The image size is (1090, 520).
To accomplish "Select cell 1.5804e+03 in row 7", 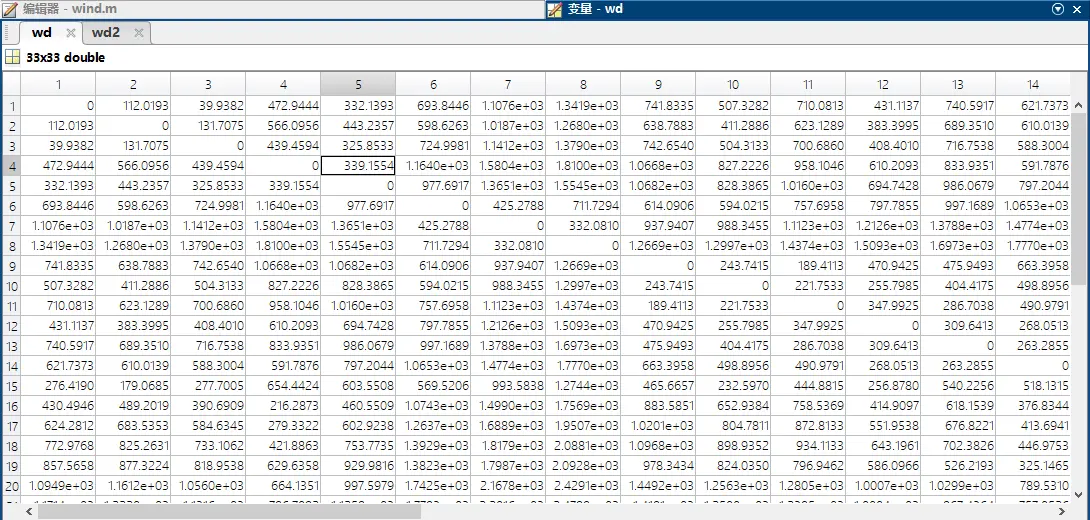I will coord(283,226).
